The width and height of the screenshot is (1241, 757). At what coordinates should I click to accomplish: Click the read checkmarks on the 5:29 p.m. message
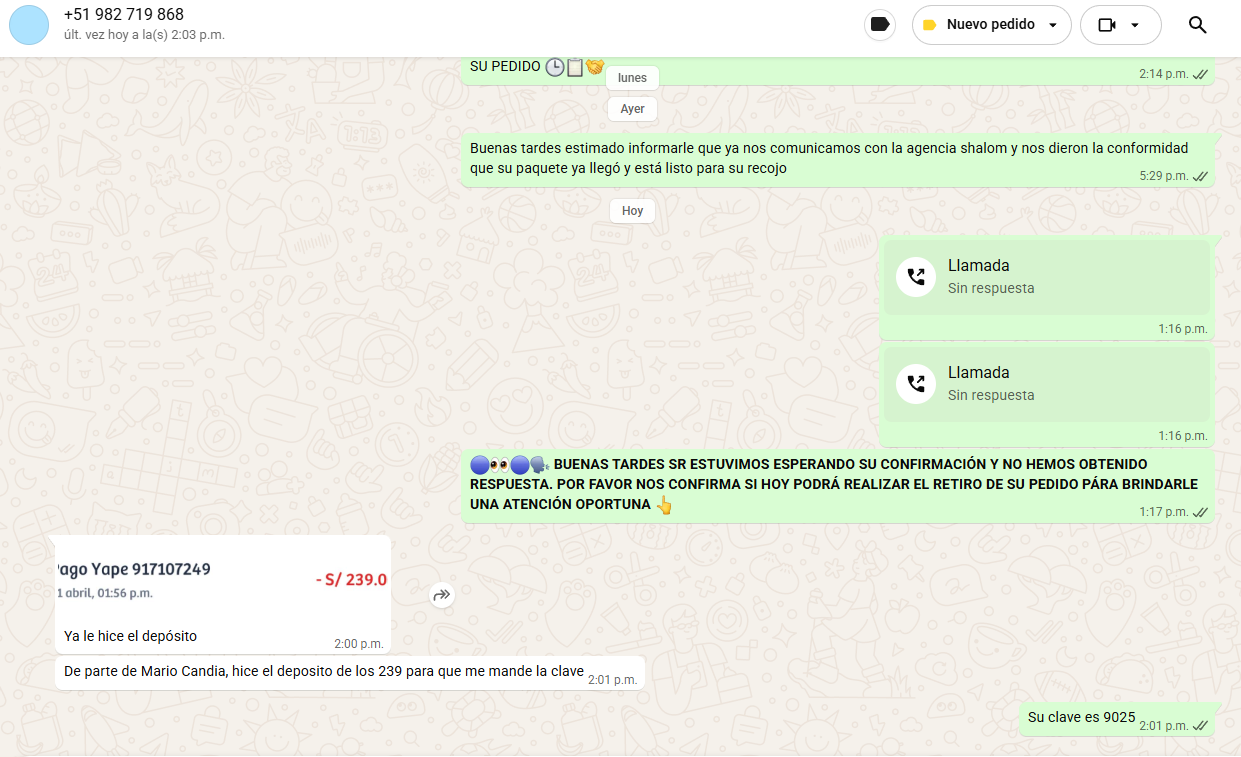(1201, 176)
